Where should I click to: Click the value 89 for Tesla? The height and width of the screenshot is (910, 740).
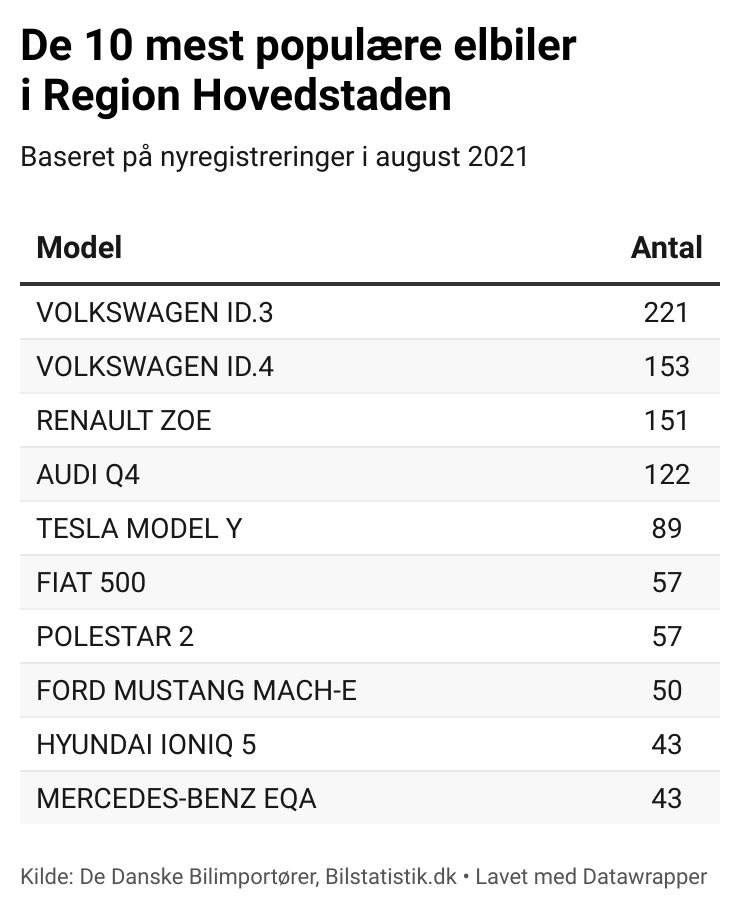666,528
